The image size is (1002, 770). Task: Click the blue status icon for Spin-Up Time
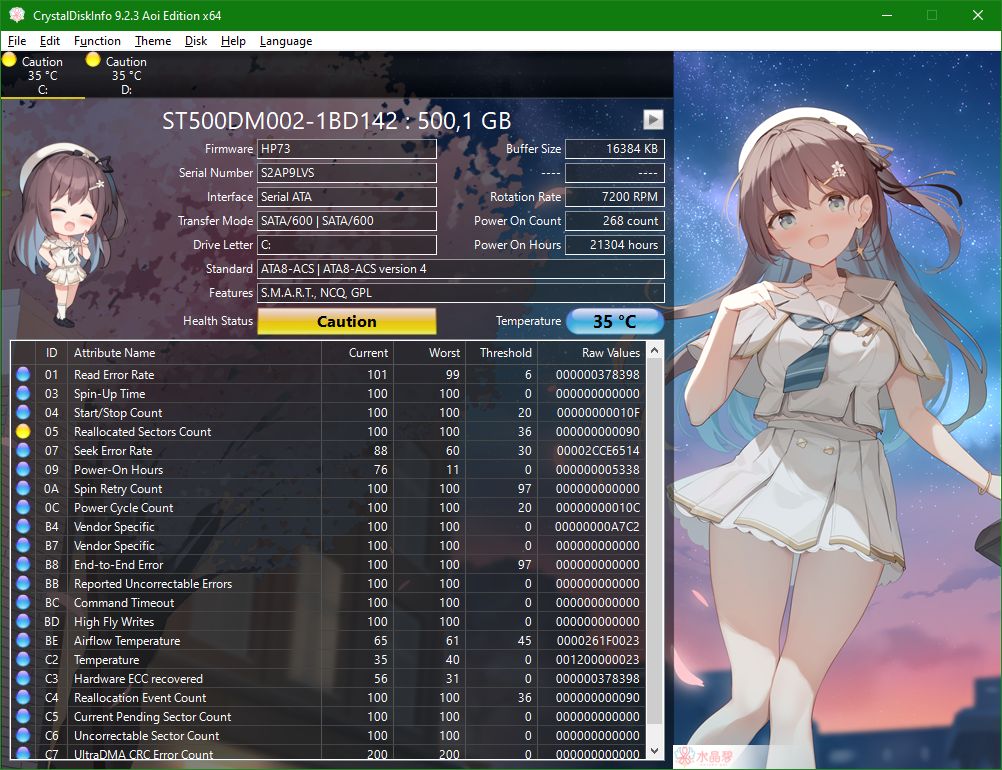[23, 394]
